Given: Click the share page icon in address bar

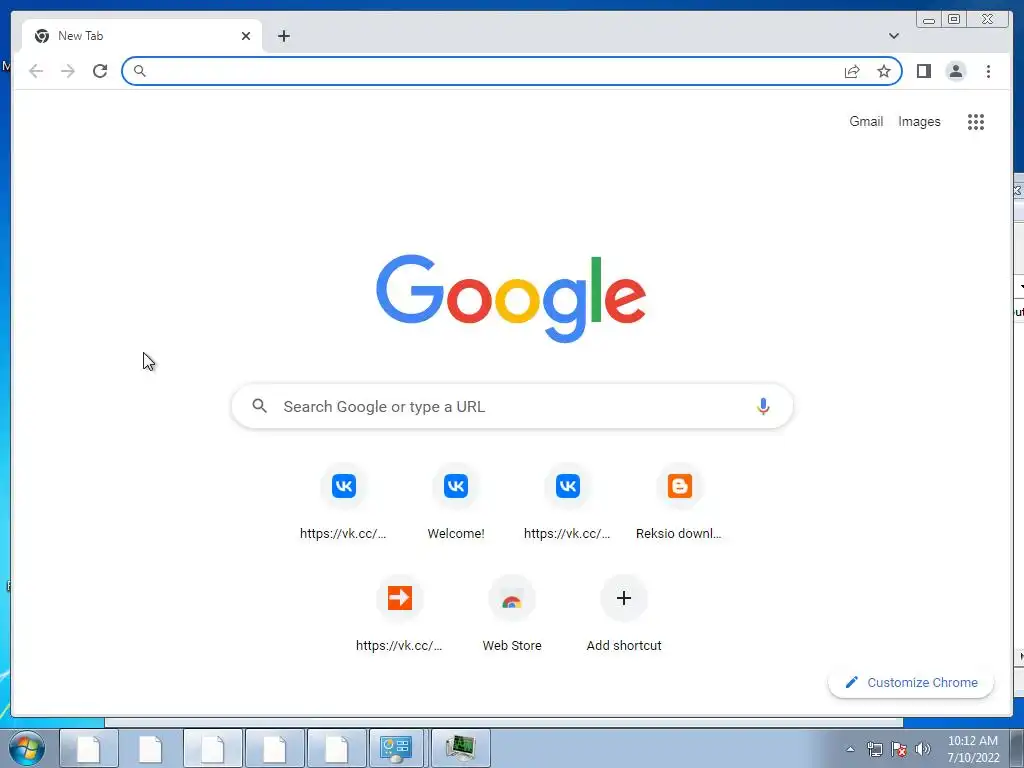Looking at the screenshot, I should point(852,71).
